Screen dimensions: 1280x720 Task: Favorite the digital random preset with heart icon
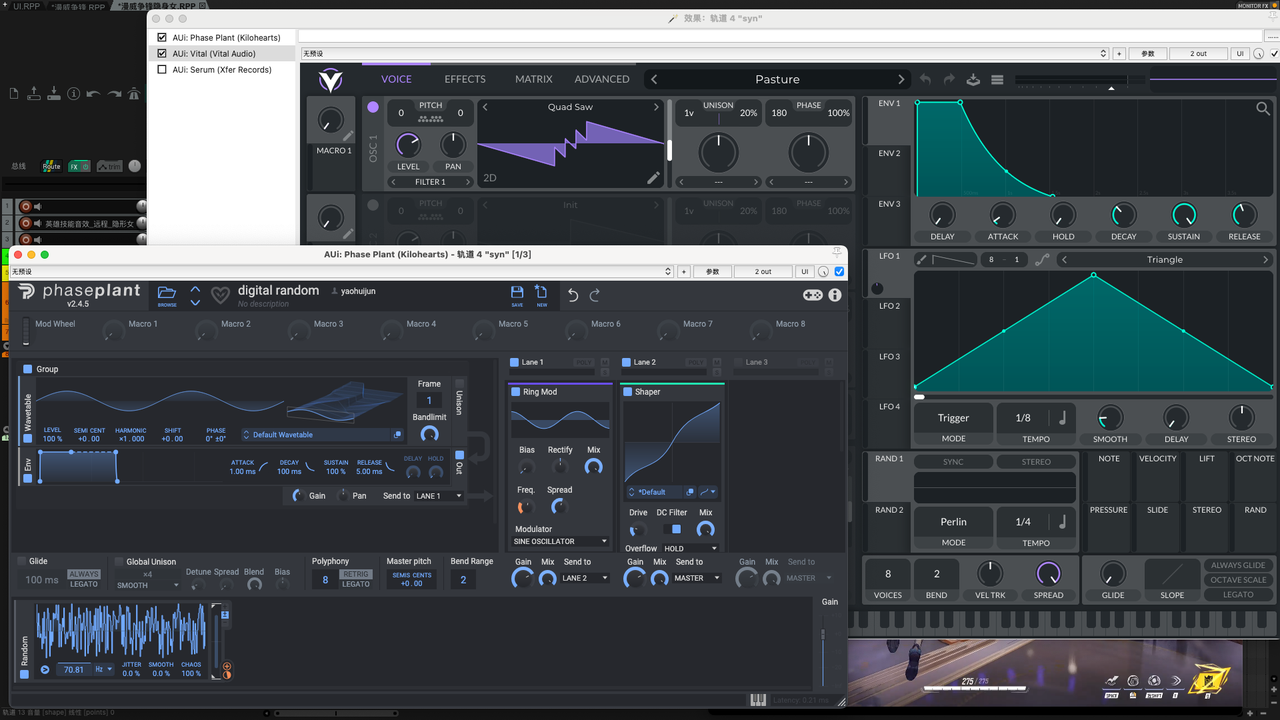pos(220,295)
